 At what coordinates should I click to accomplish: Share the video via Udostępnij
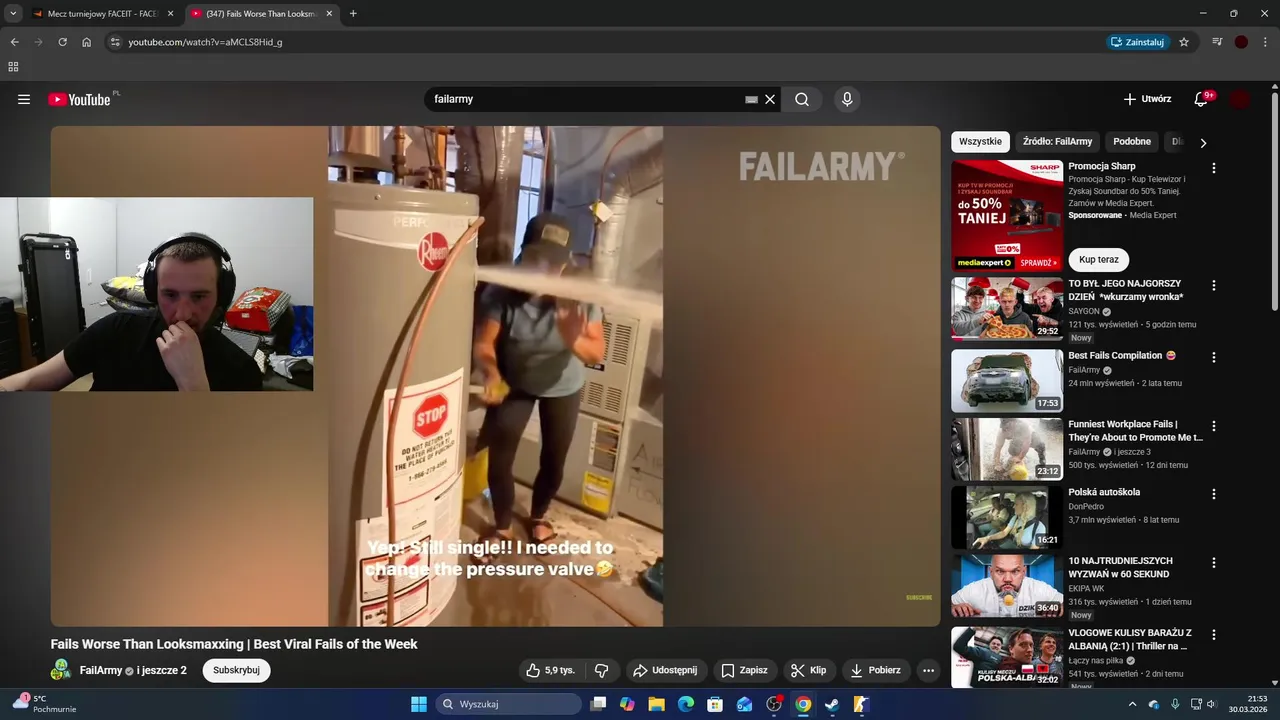[x=665, y=670]
